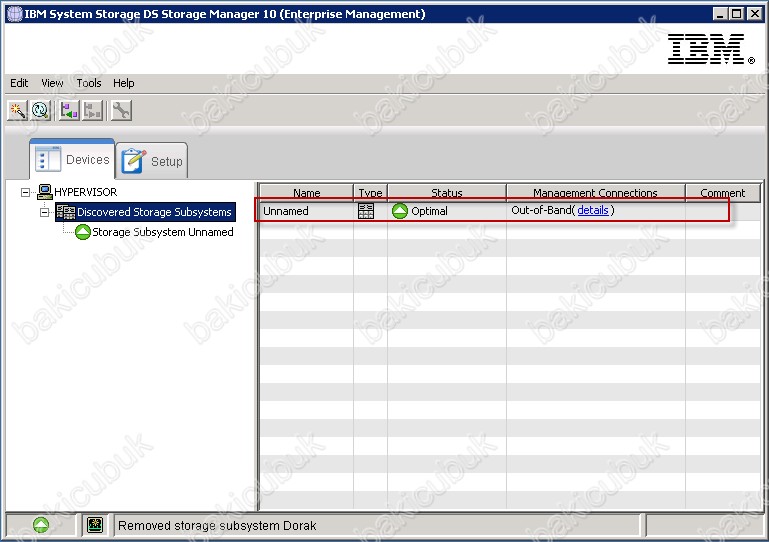Switch to the Devices tab

point(72,159)
